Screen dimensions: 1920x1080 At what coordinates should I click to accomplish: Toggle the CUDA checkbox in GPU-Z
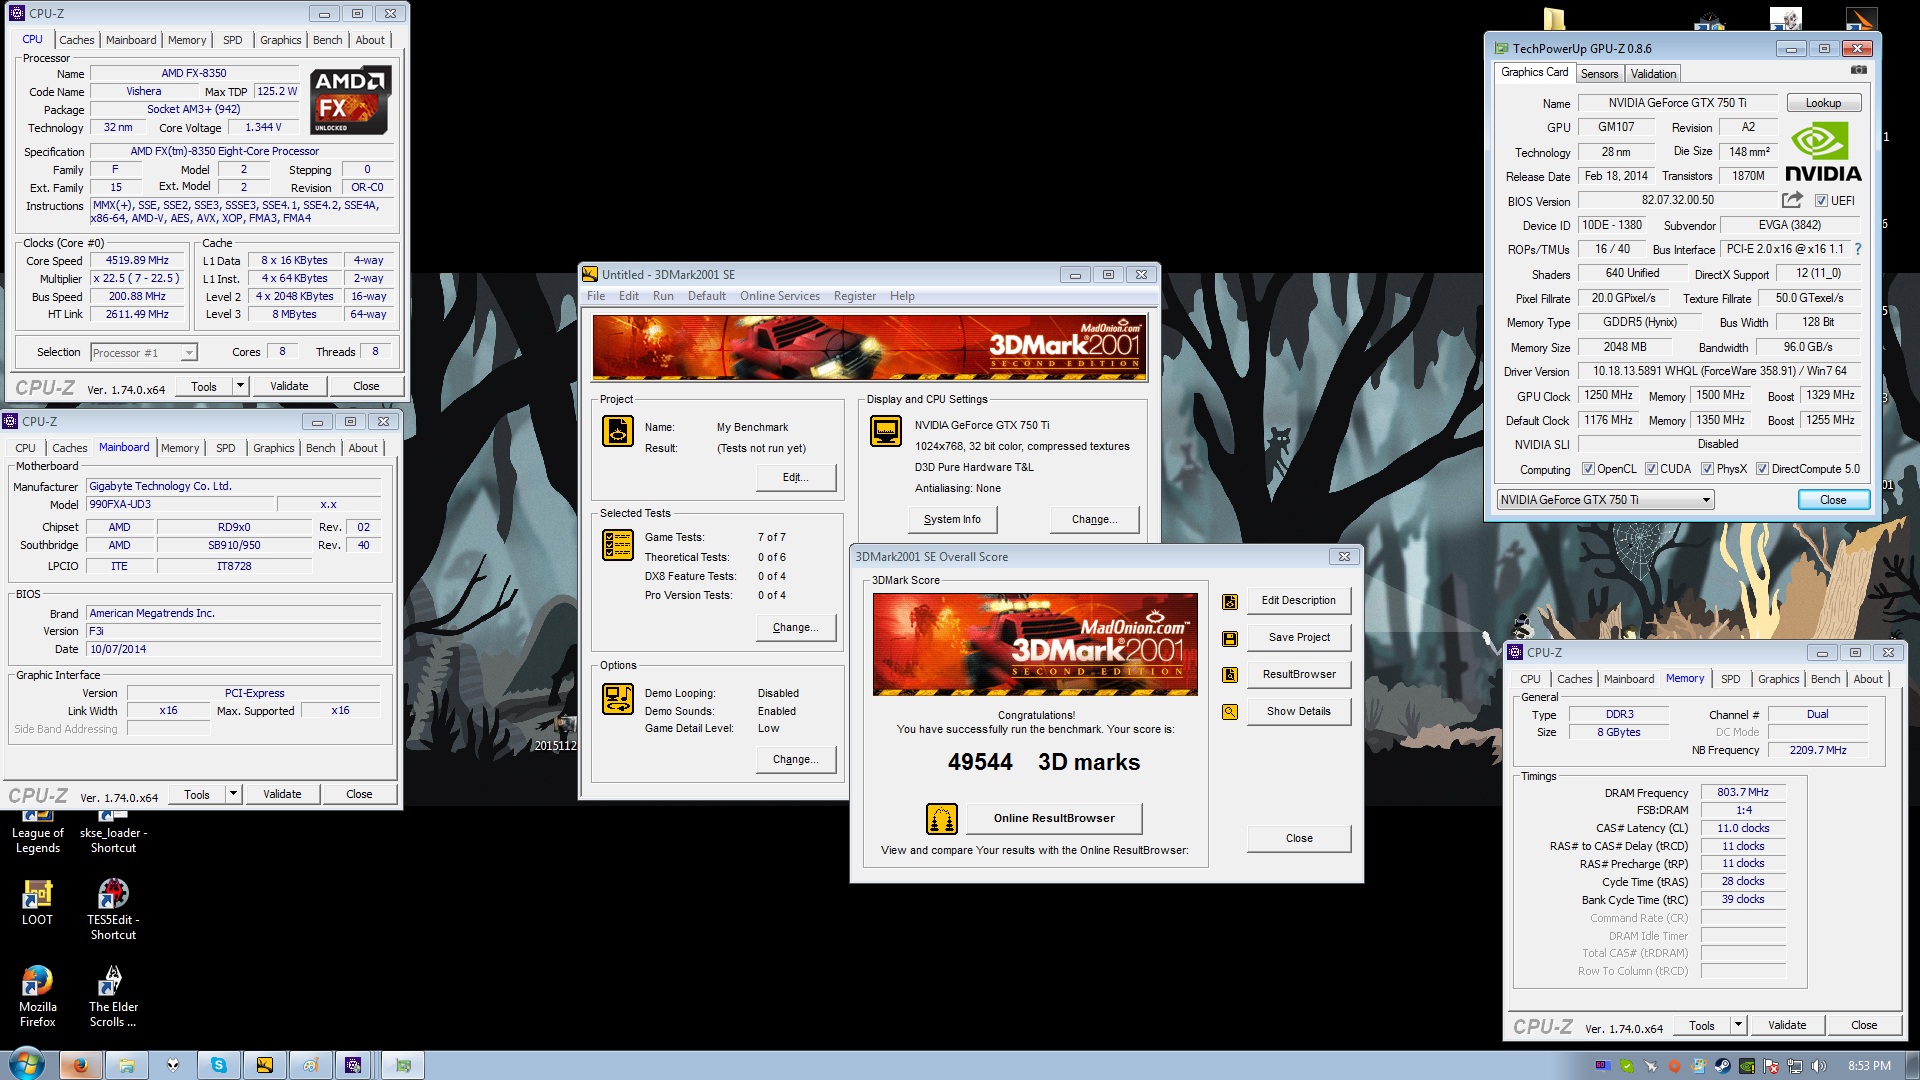click(1651, 469)
